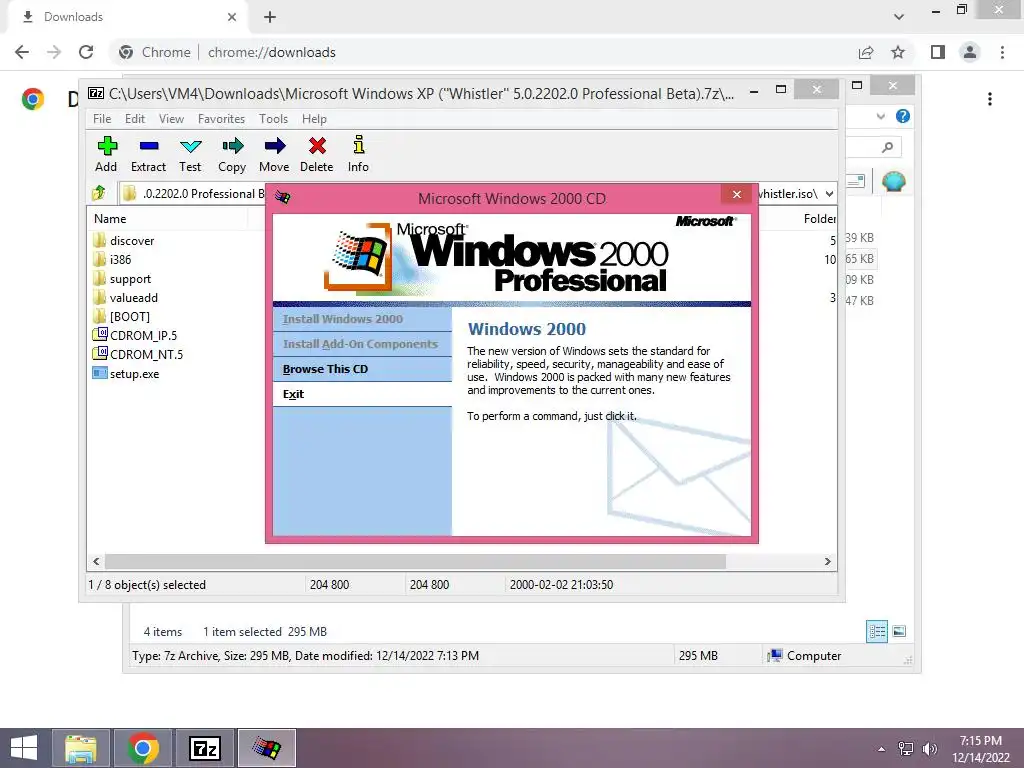The image size is (1024, 768).
Task: Open a new Chrome tab
Action: click(x=270, y=17)
